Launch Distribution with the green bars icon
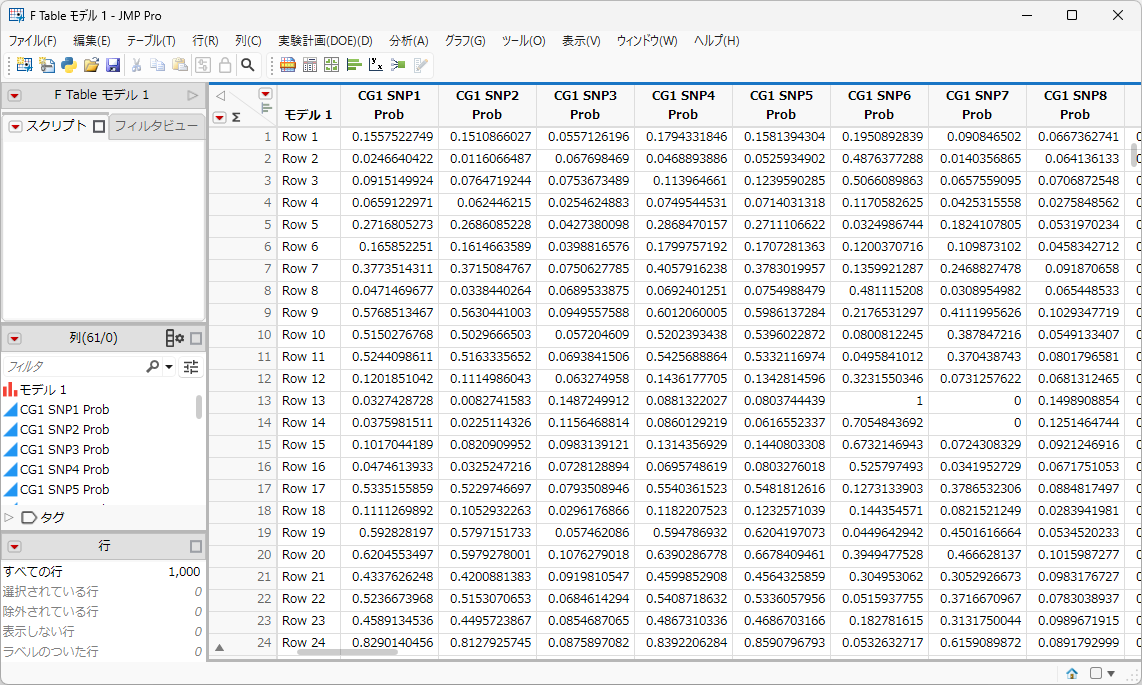Viewport: 1142px width, 685px height. tap(354, 66)
